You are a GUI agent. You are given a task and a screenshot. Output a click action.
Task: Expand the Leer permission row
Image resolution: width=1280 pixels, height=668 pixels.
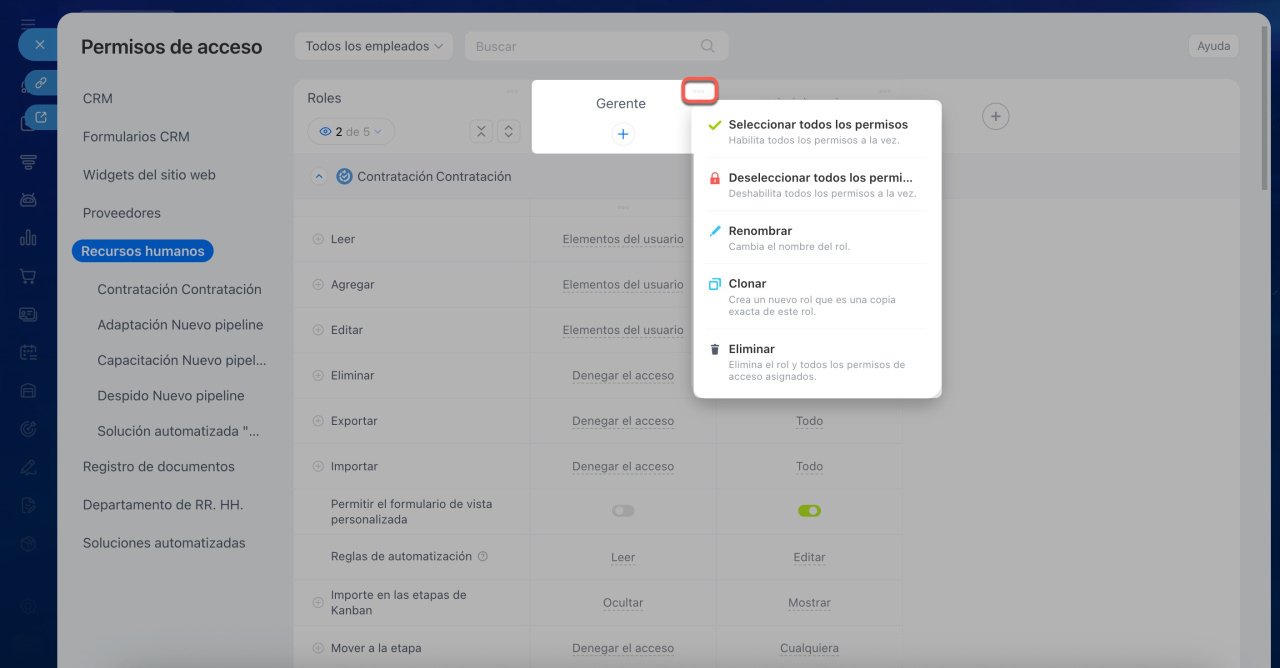(x=319, y=239)
